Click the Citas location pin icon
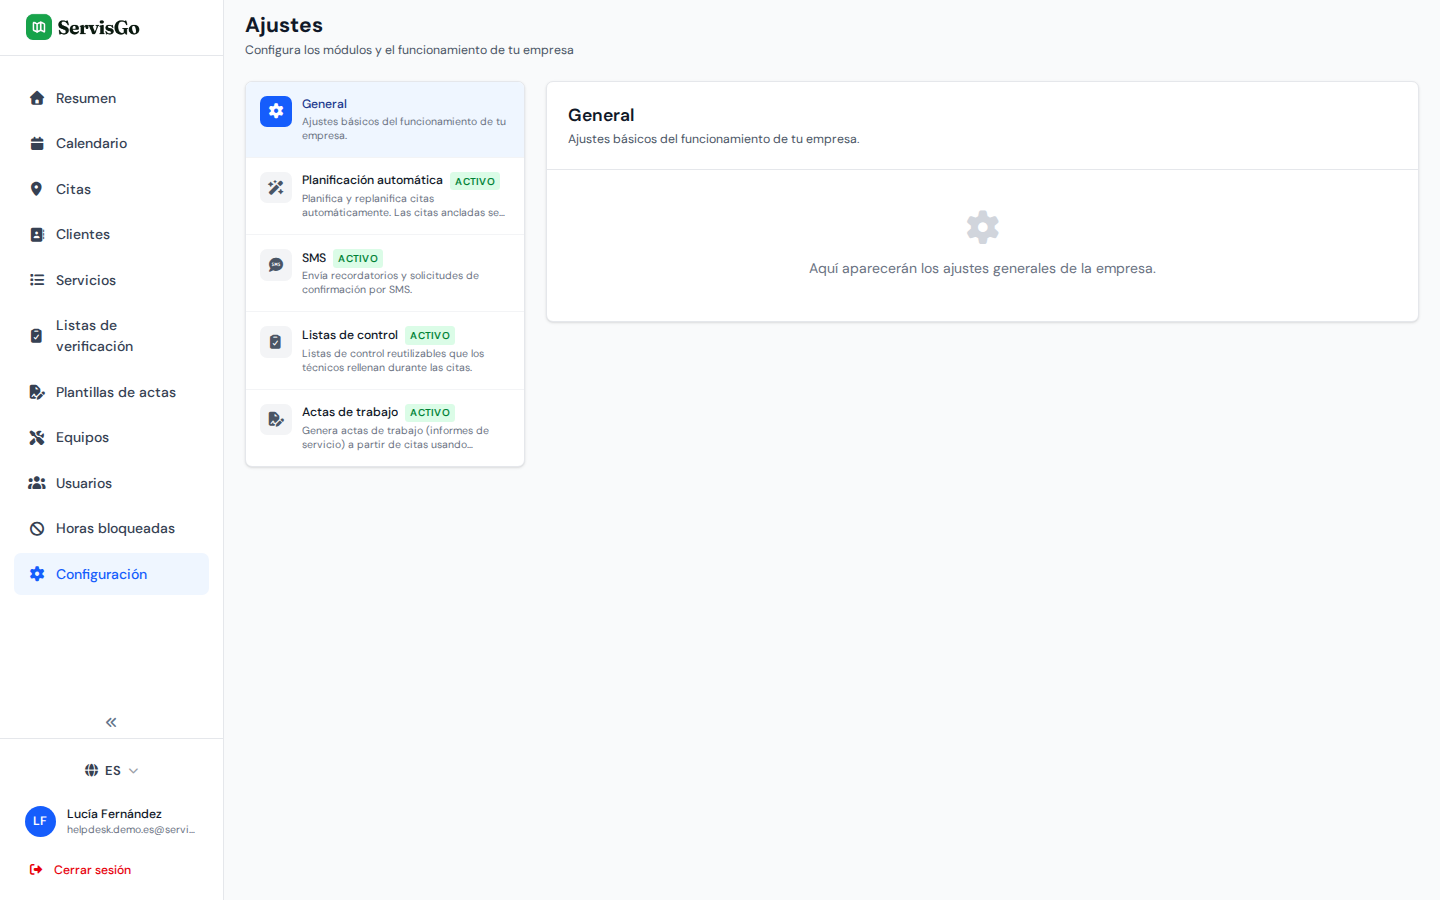This screenshot has height=900, width=1440. [37, 189]
